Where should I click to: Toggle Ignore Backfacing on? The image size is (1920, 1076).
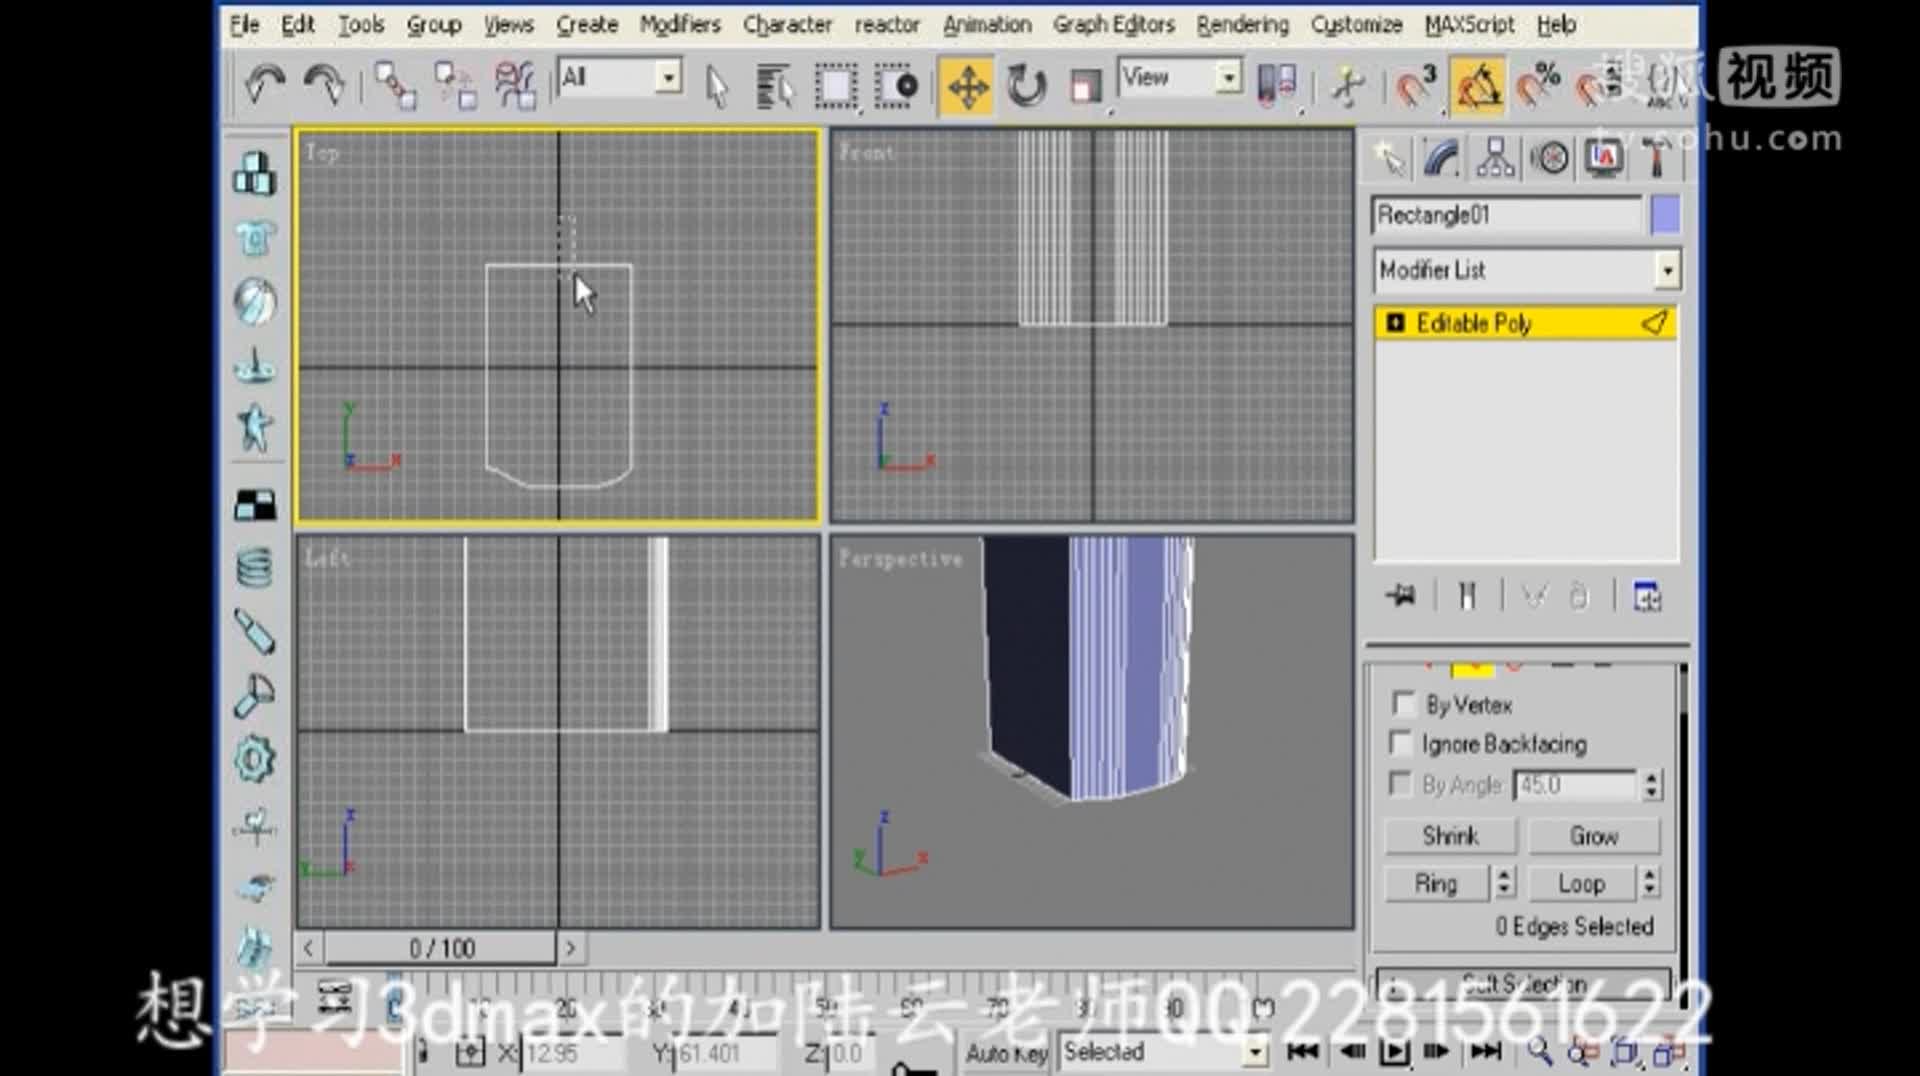pos(1402,743)
